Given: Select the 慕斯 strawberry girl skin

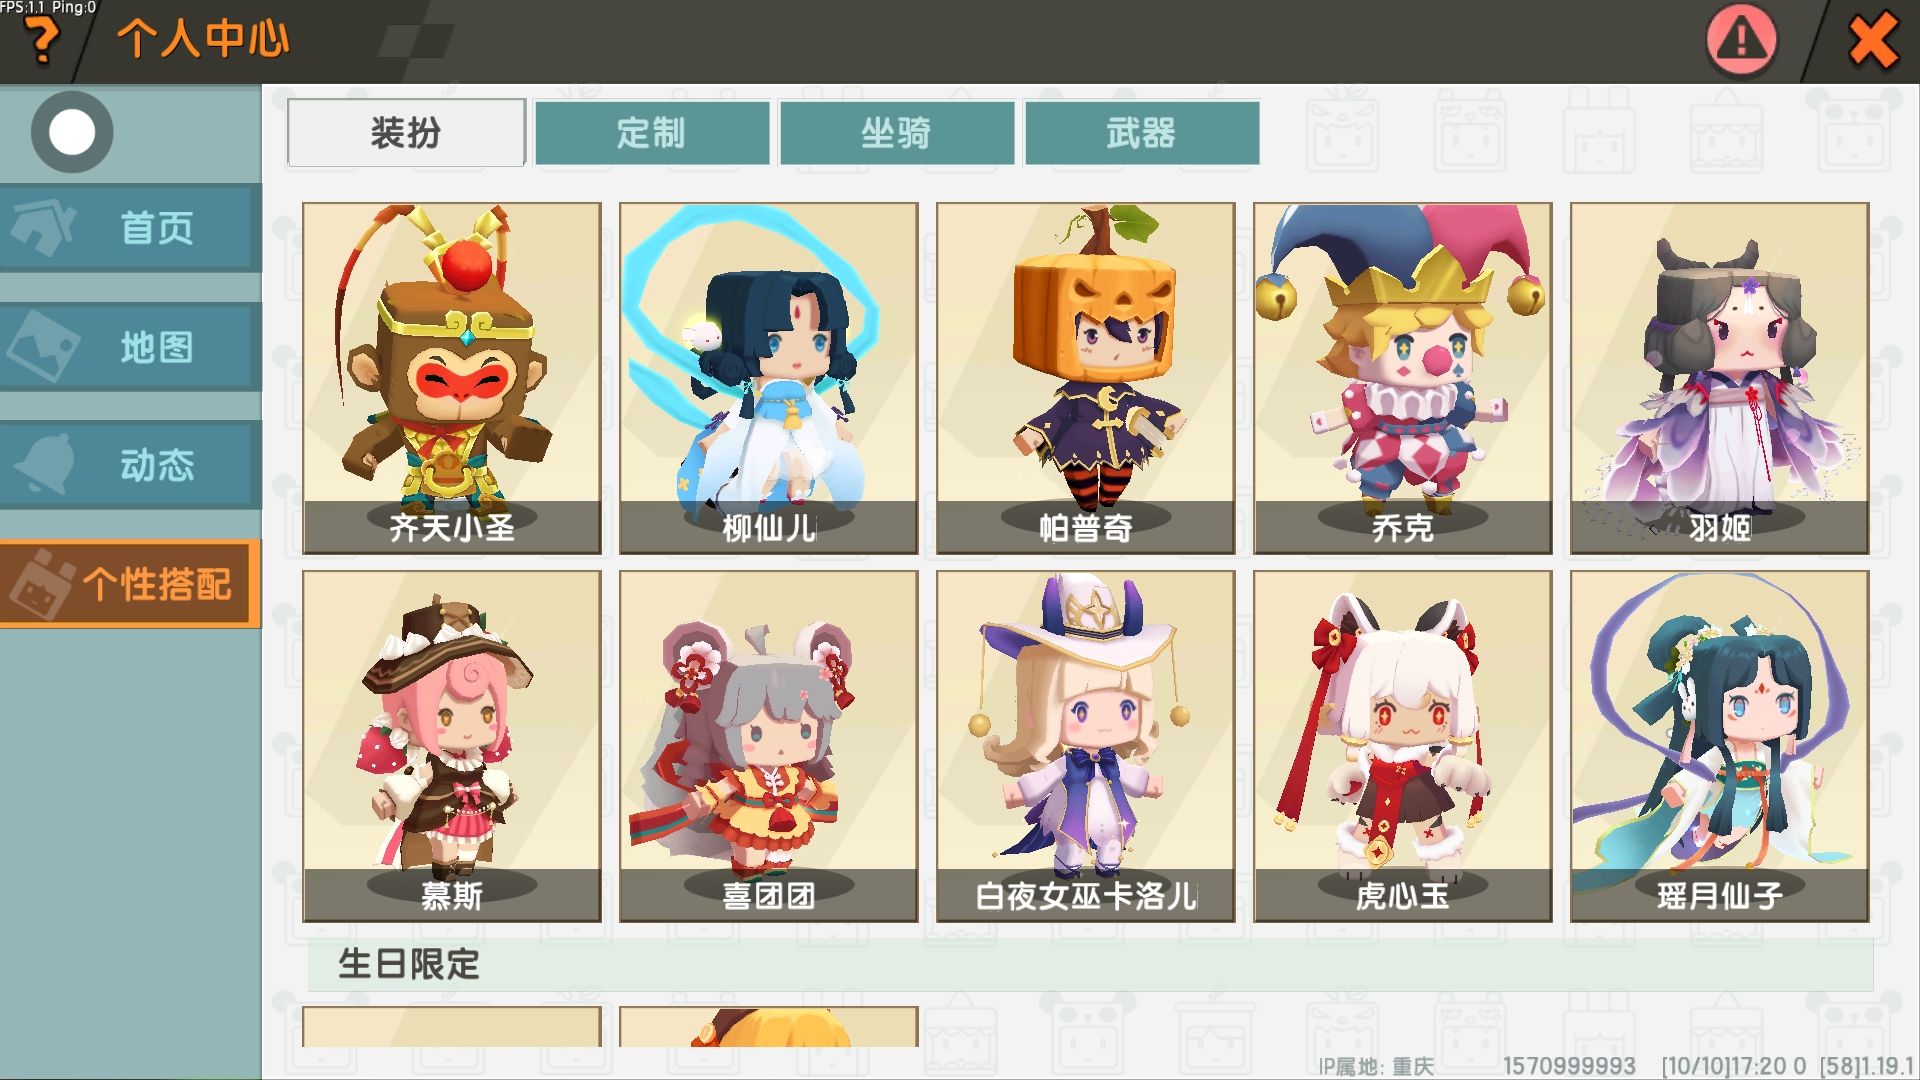Looking at the screenshot, I should point(452,746).
